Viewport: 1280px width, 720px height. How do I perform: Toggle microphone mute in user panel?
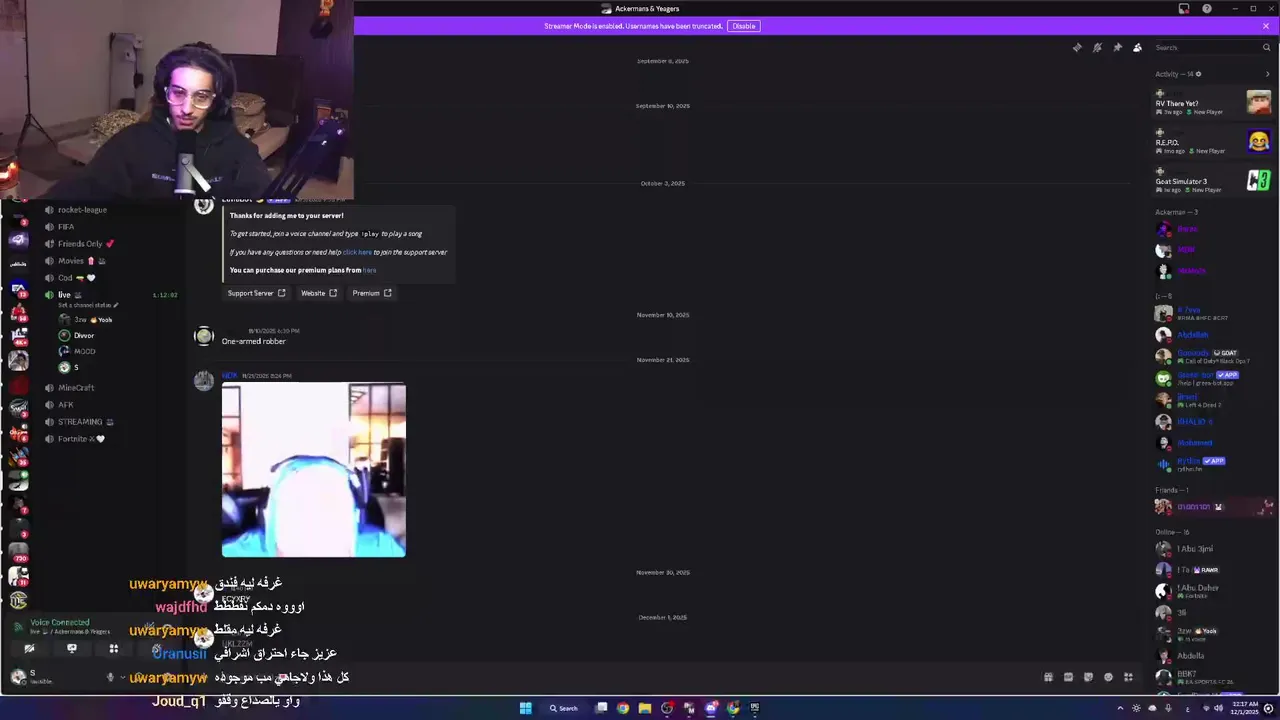click(110, 677)
